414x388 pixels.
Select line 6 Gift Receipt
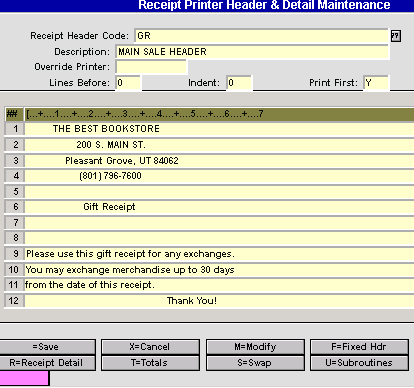[219, 207]
